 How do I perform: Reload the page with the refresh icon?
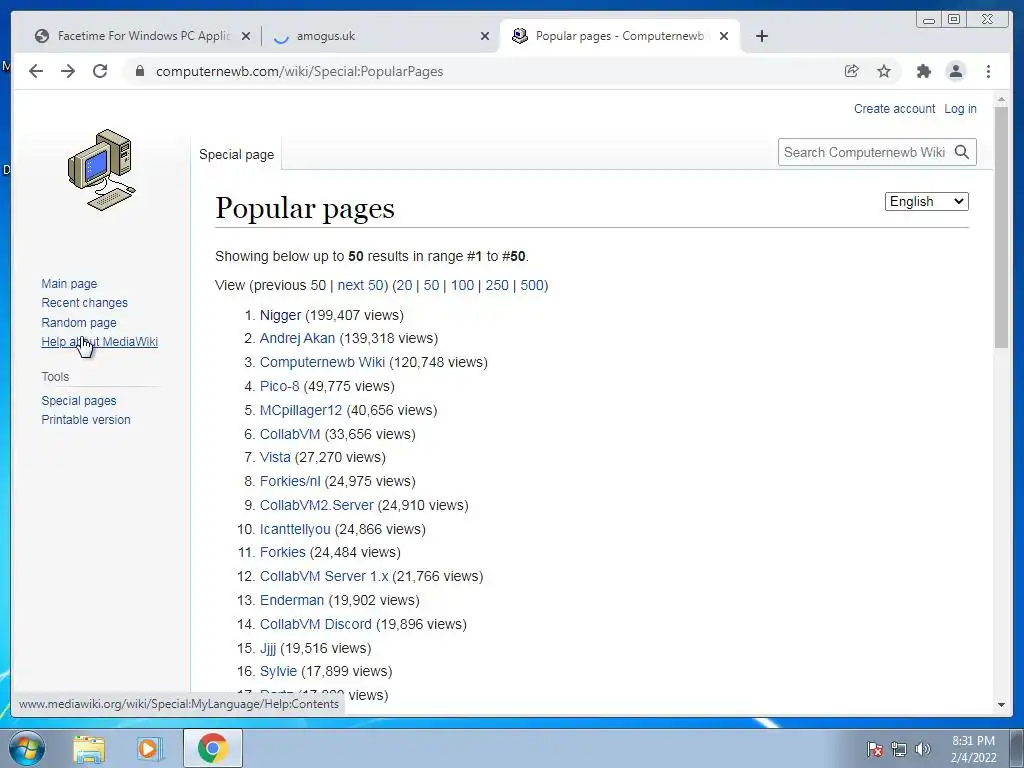[x=100, y=71]
